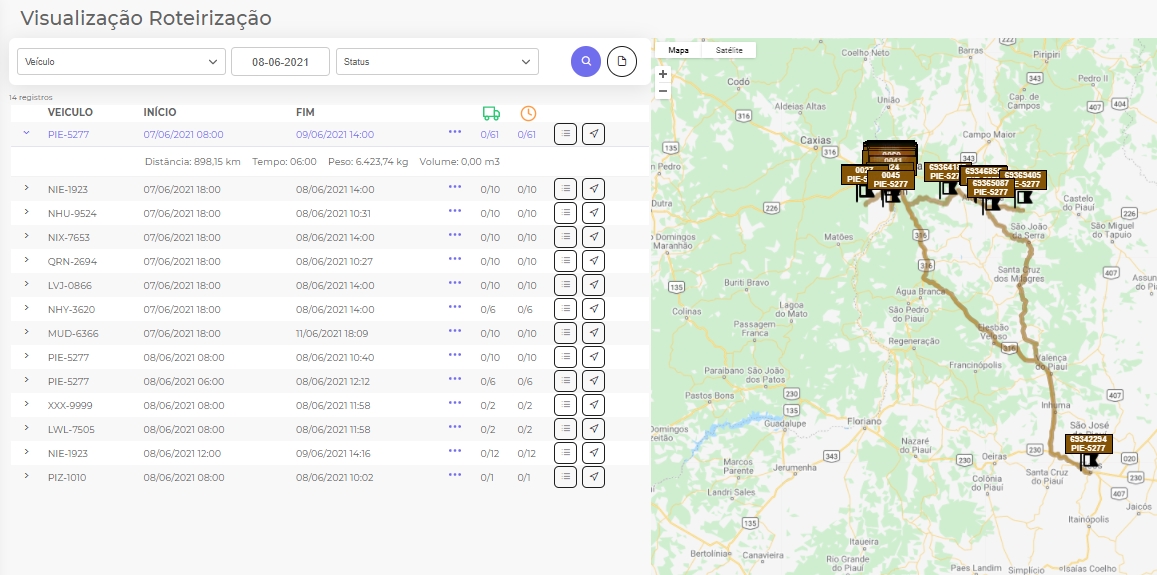Screen dimensions: 1157x575
Task: Switch the map to Satélite view
Action: click(729, 50)
